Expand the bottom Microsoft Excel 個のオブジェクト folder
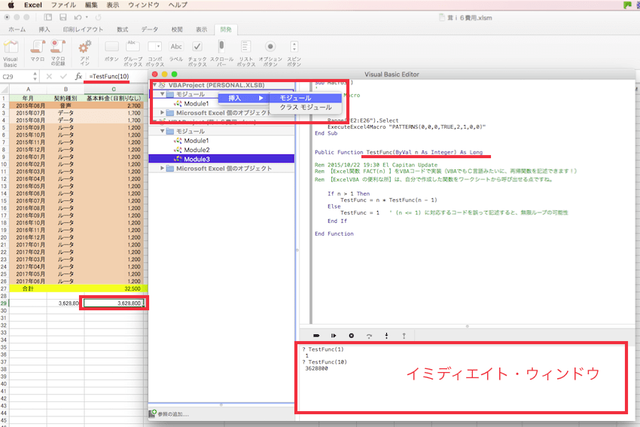This screenshot has height=427, width=640. point(162,168)
